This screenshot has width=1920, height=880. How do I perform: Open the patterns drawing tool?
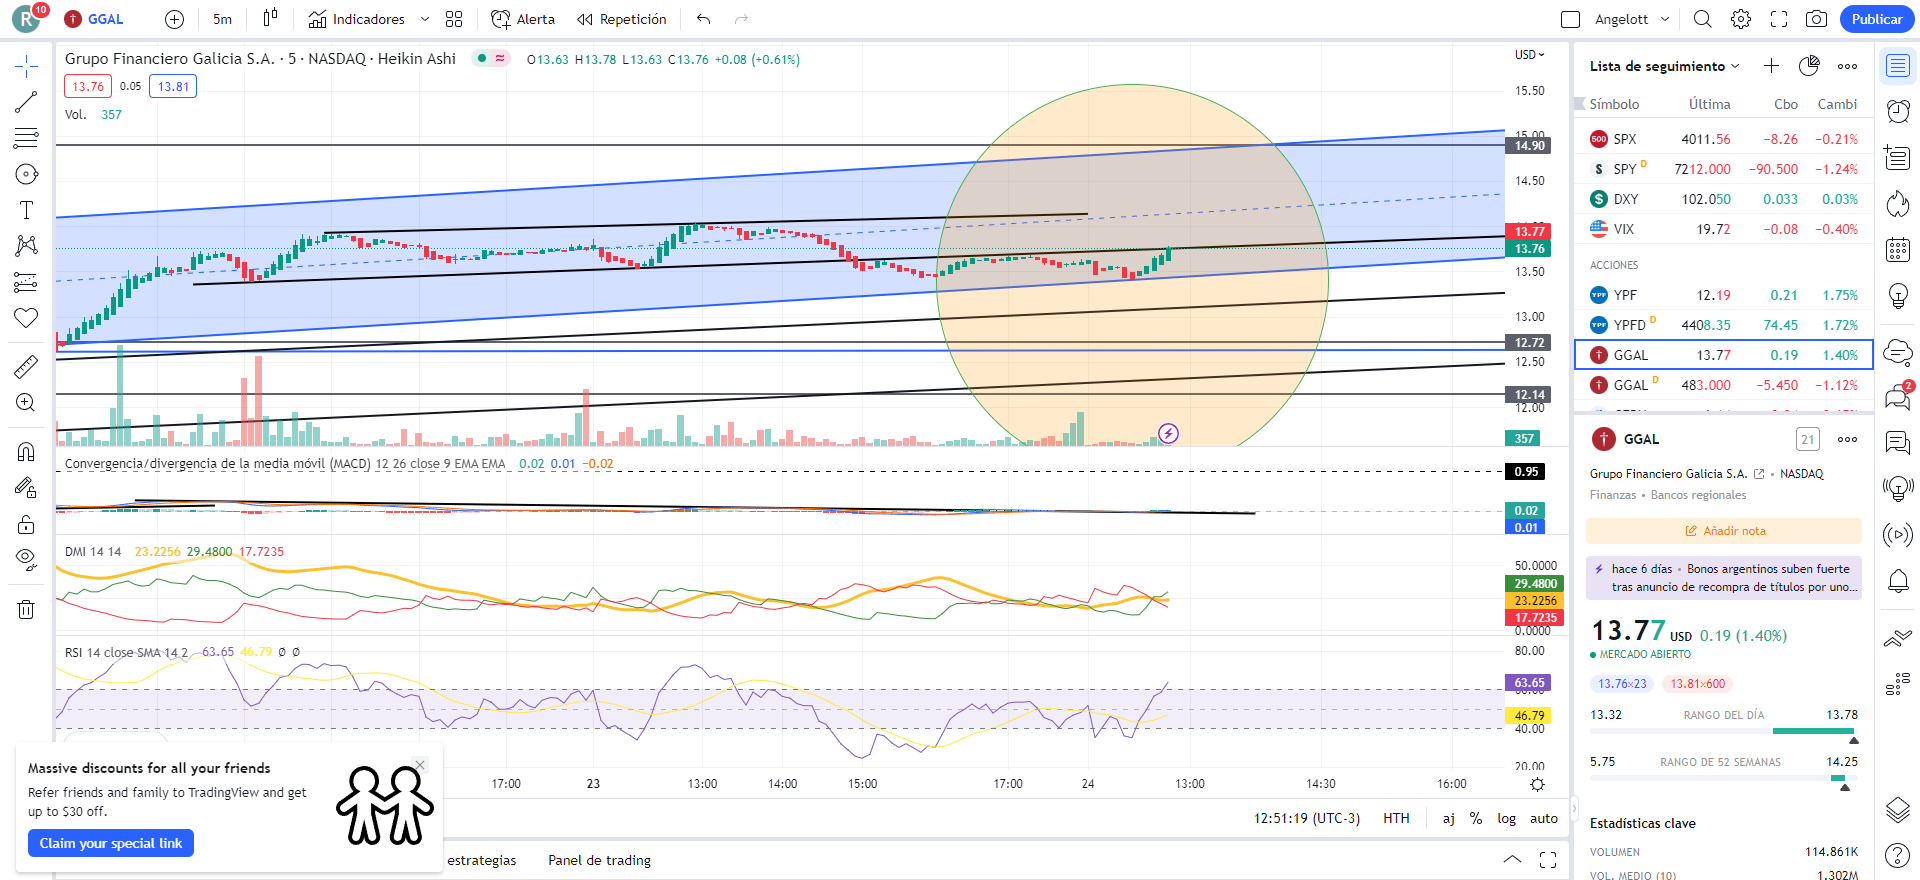(x=26, y=246)
